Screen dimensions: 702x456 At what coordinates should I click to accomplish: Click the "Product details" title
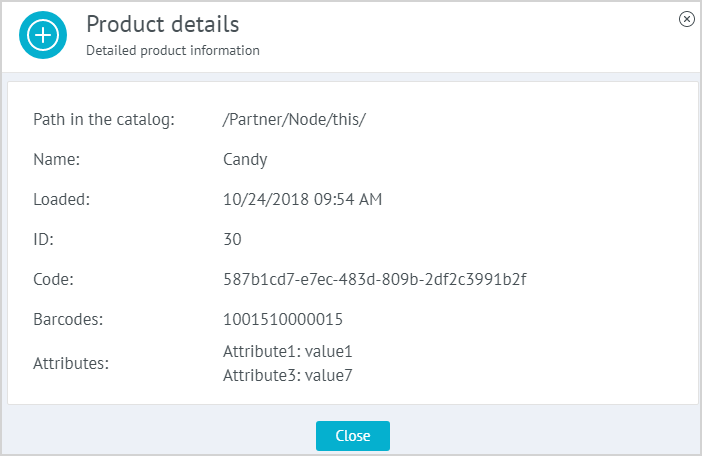tap(163, 23)
